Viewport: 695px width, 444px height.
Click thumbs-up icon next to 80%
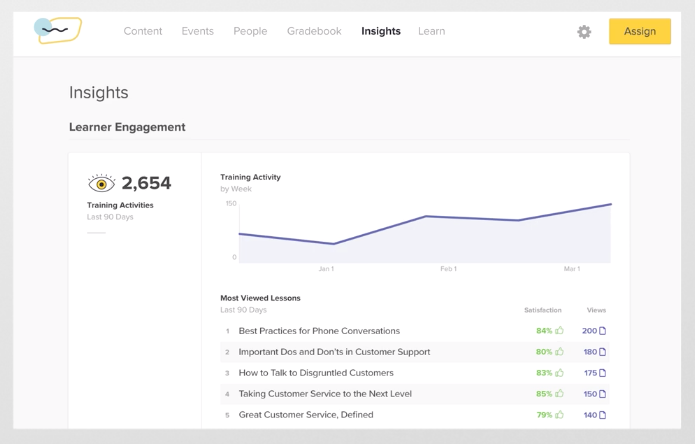[559, 352]
